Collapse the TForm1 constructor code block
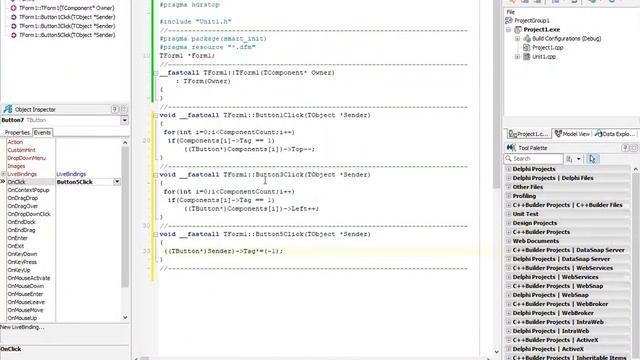This screenshot has height=360, width=640. [x=156, y=73]
